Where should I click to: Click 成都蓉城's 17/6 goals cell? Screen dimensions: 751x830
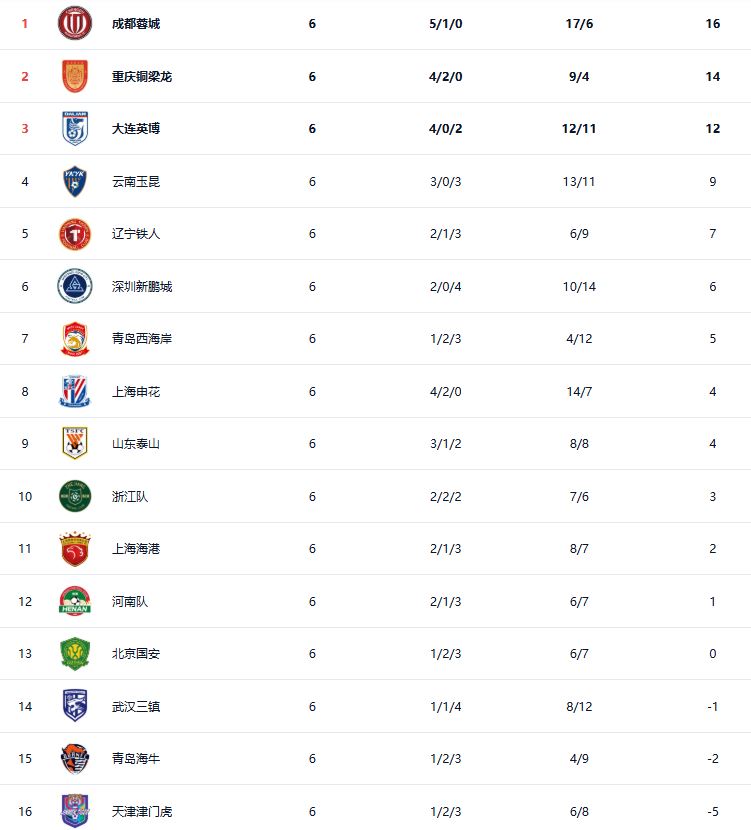coord(578,24)
